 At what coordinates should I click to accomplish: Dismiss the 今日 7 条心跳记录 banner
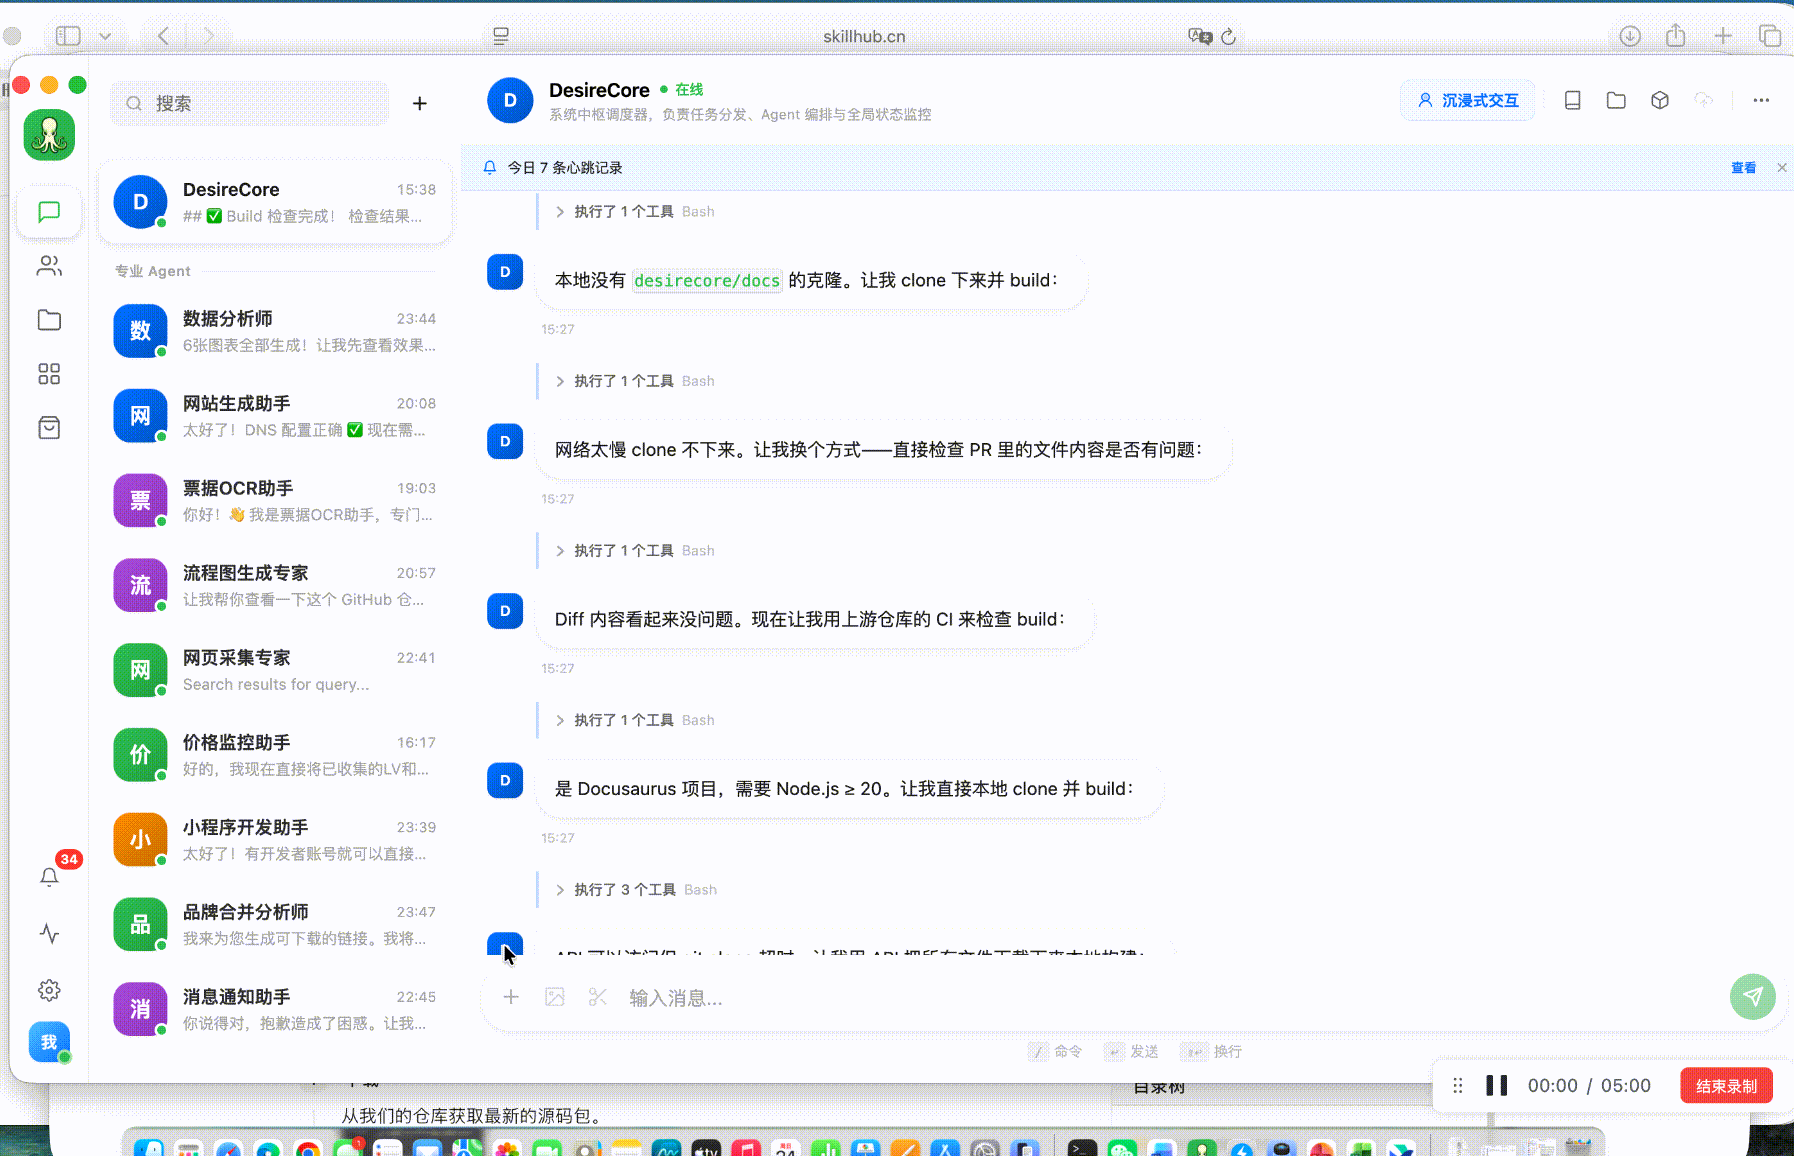[1782, 168]
